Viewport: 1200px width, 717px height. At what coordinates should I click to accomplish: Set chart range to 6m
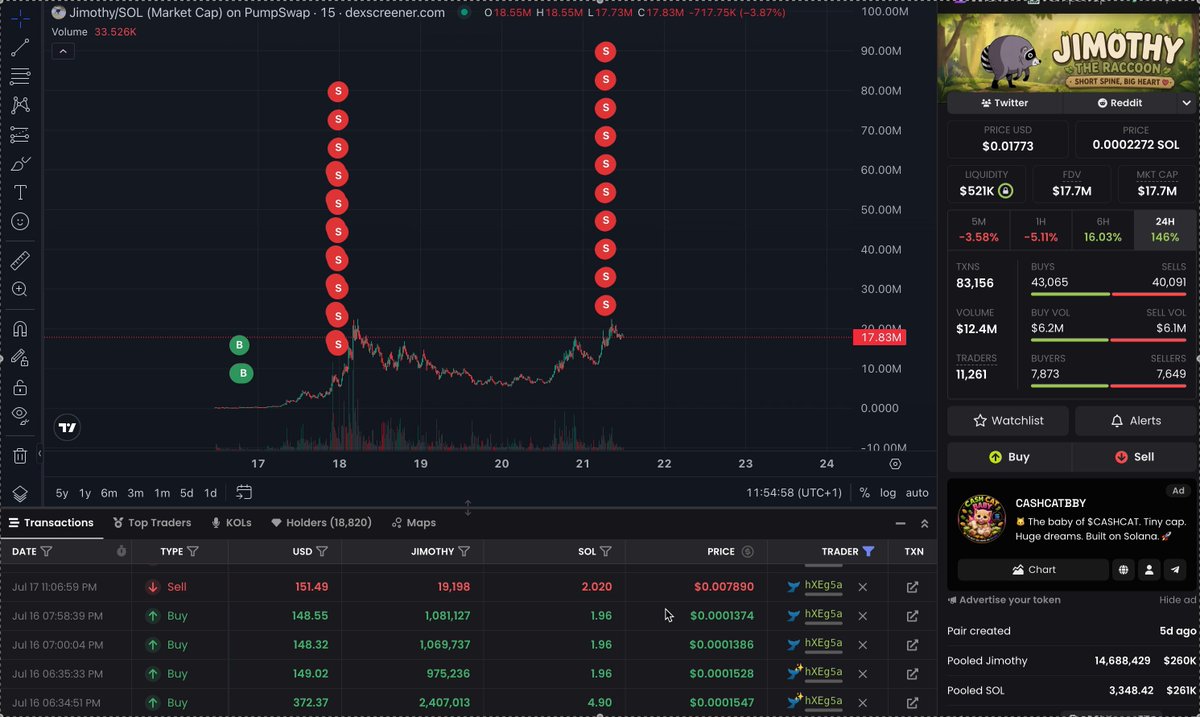pos(109,493)
